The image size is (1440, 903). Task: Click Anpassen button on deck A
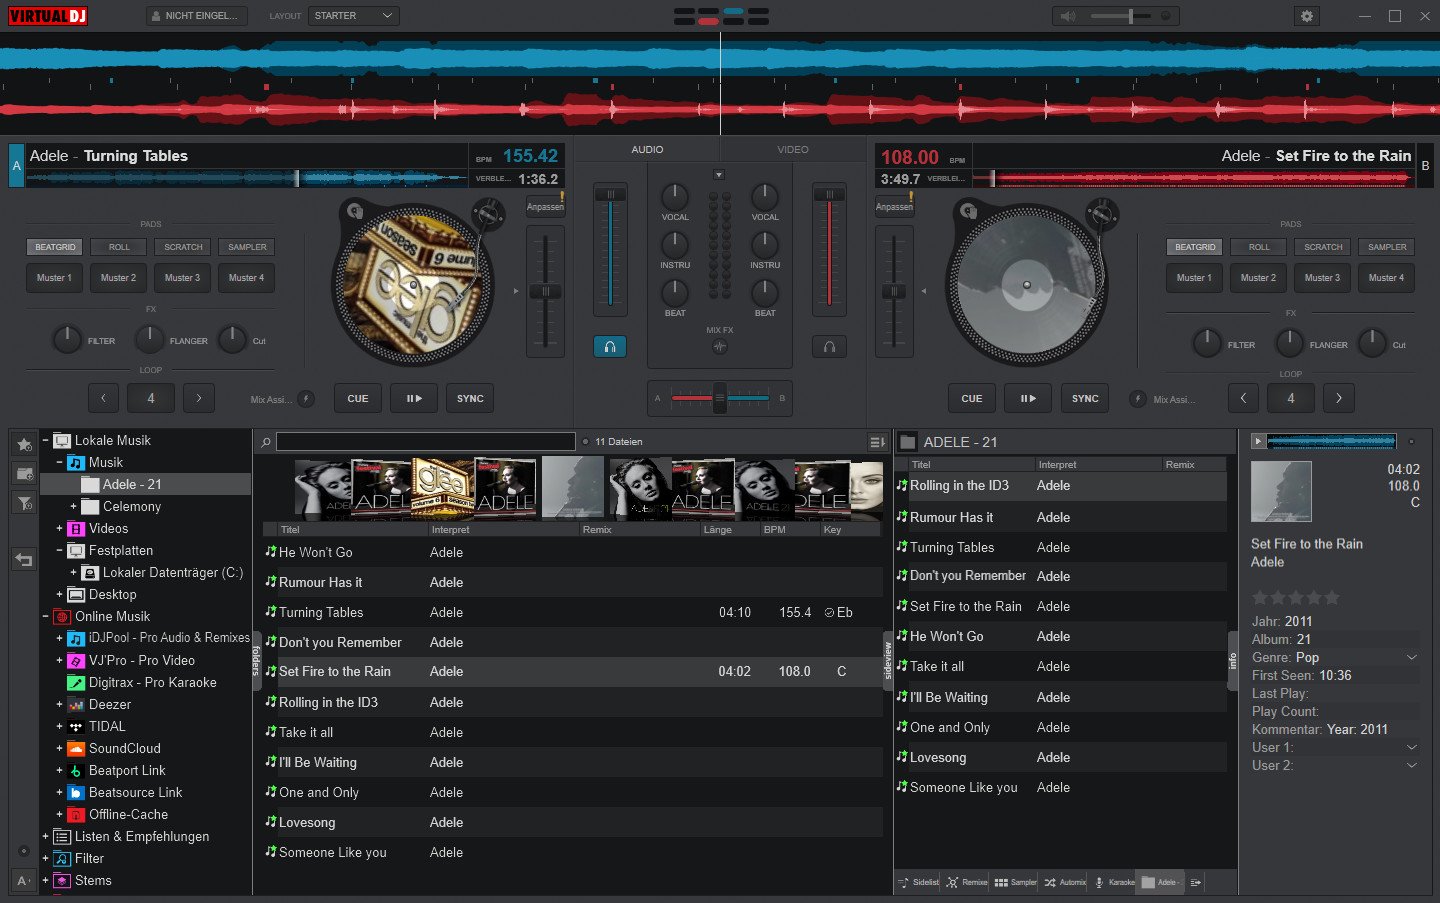545,207
